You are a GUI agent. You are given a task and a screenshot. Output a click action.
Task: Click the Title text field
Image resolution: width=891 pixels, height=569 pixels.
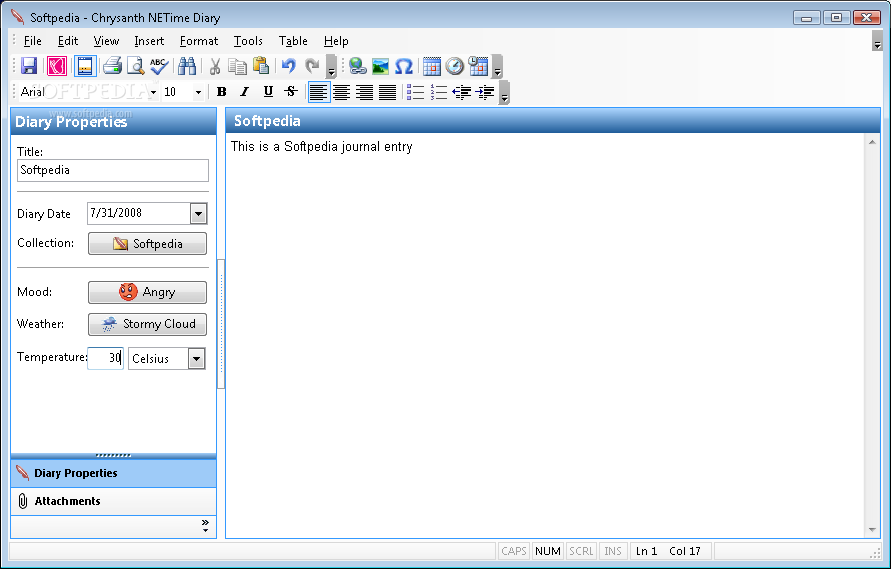tap(113, 171)
